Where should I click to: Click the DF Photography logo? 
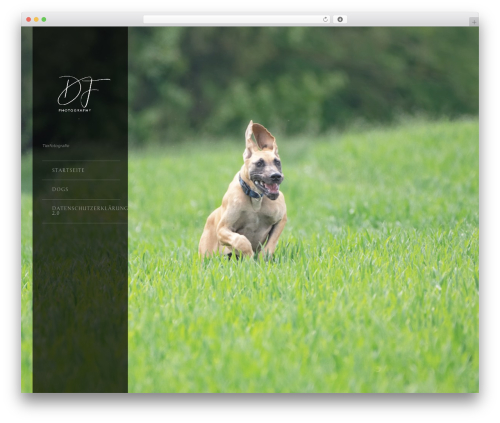click(83, 94)
